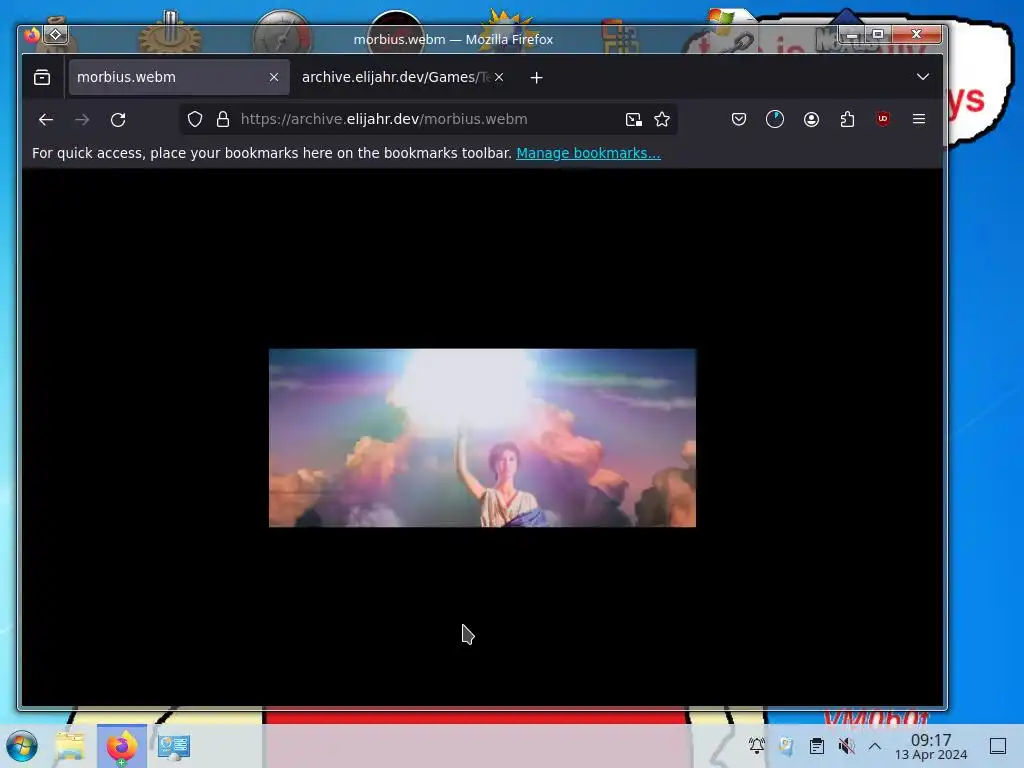Open clipboard tray icon

tap(816, 746)
